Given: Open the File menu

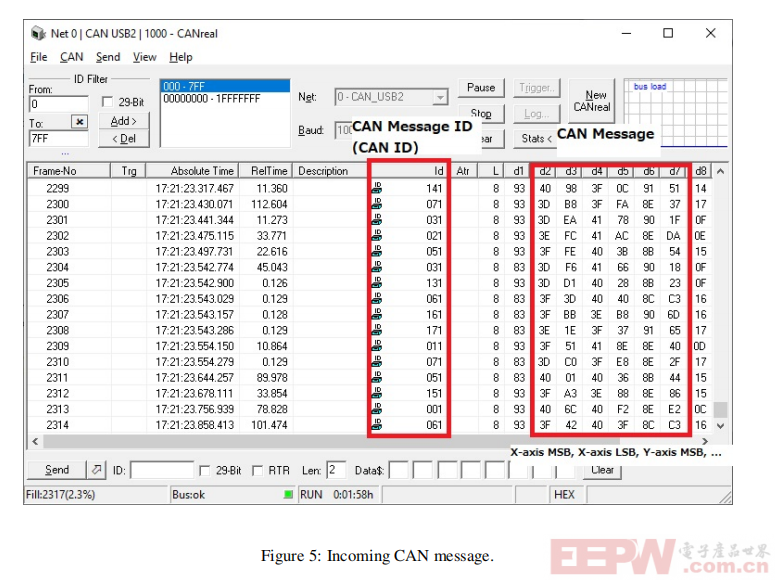Looking at the screenshot, I should 39,57.
